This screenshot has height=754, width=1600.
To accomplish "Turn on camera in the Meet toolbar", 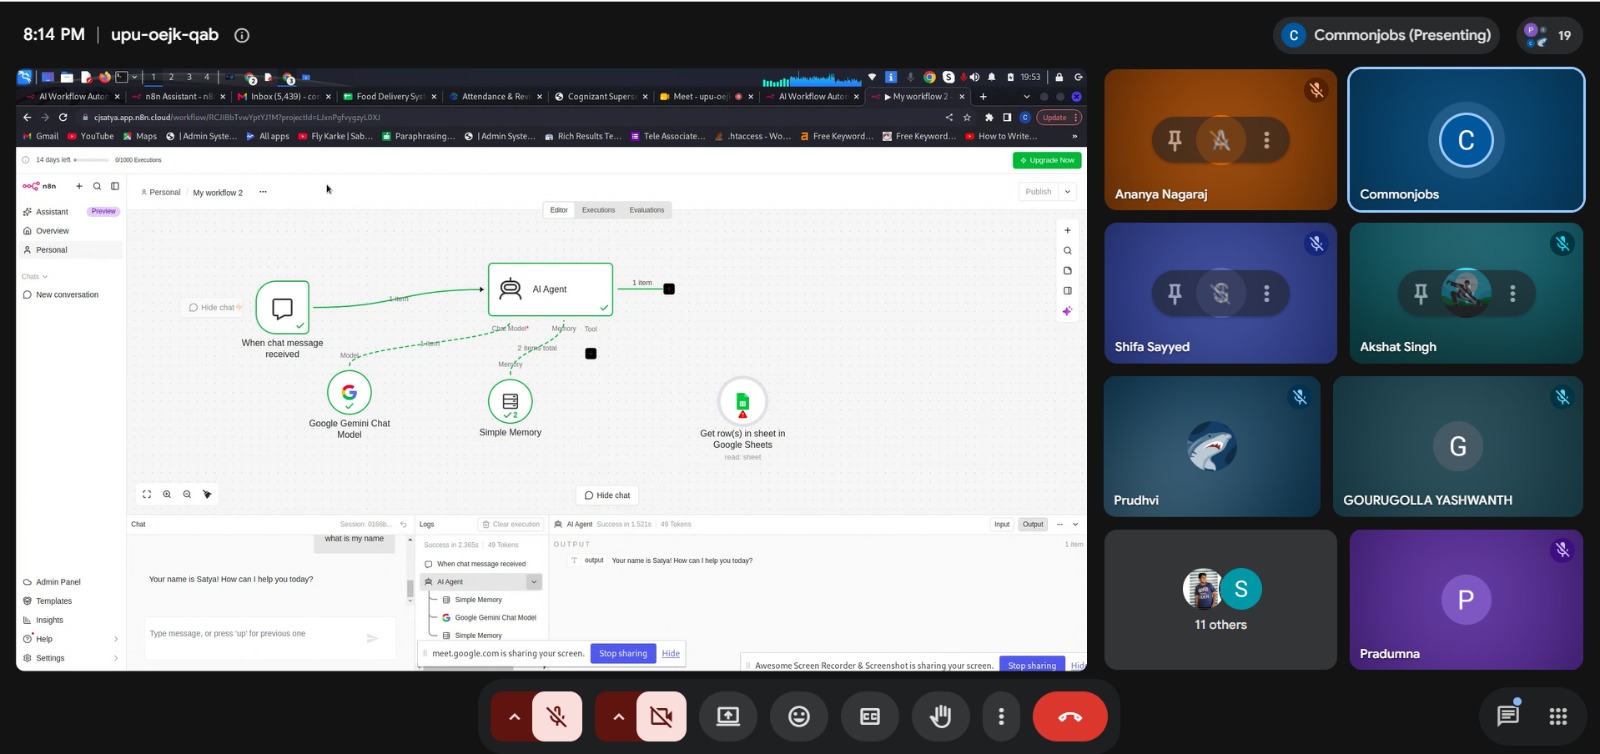I will [x=661, y=717].
